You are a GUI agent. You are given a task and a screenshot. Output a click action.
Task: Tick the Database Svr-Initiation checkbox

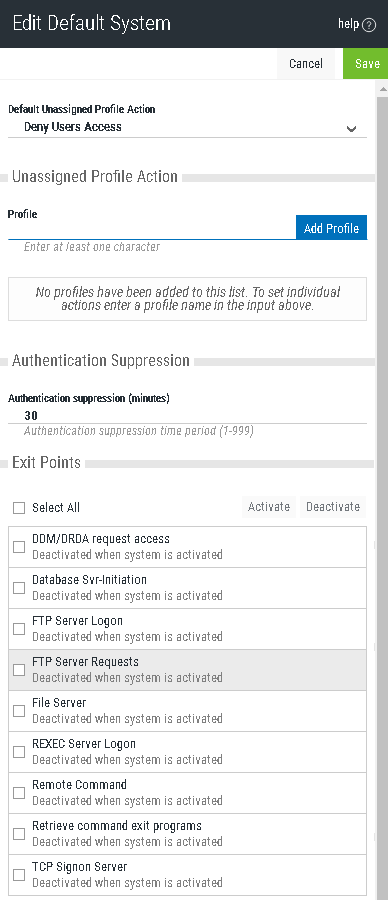pos(19,588)
